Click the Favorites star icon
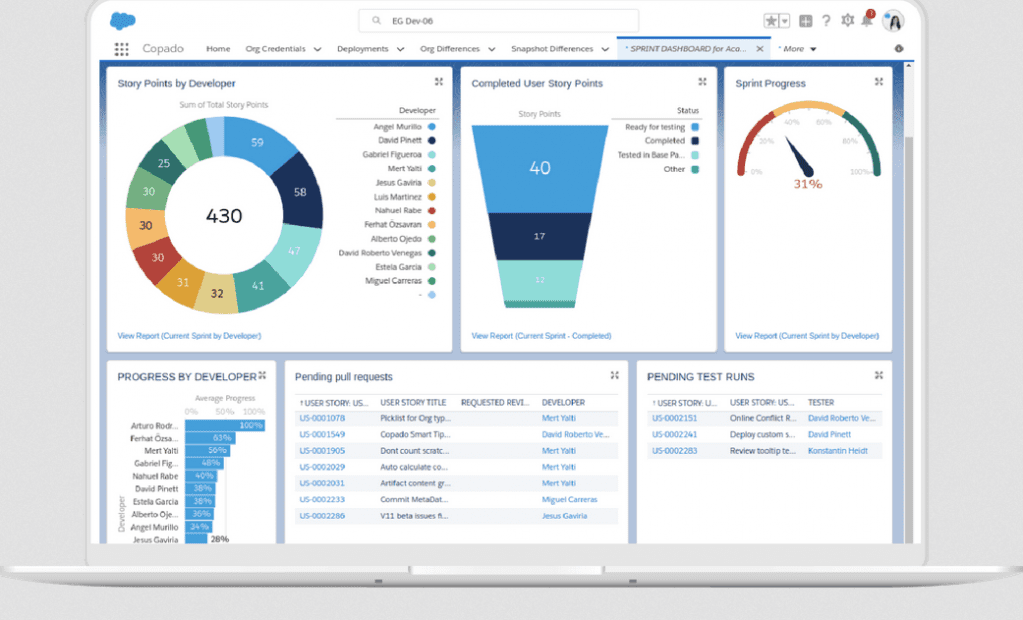 point(771,21)
